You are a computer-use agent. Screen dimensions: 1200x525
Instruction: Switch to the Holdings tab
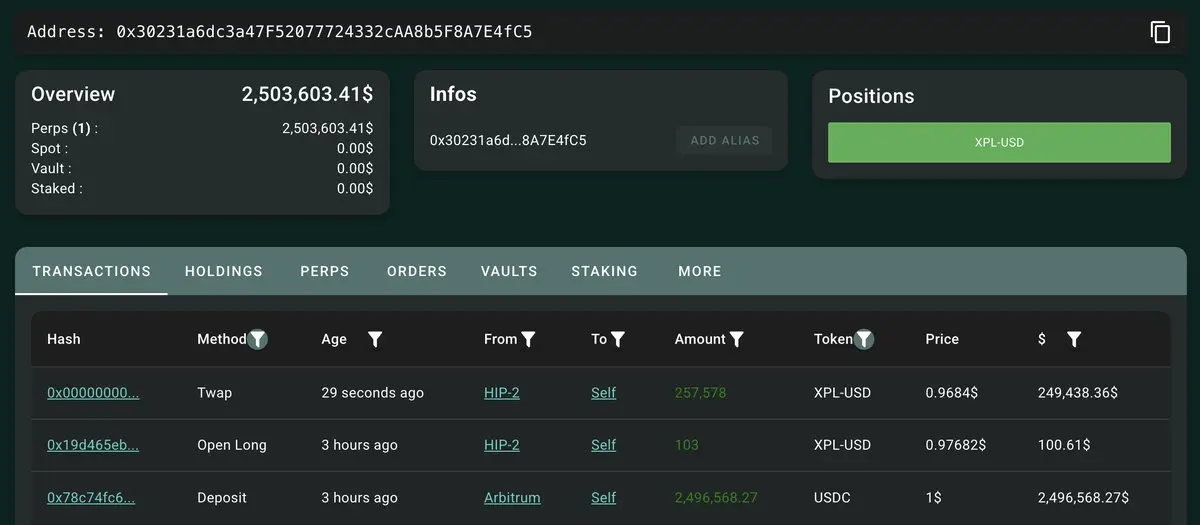click(224, 271)
